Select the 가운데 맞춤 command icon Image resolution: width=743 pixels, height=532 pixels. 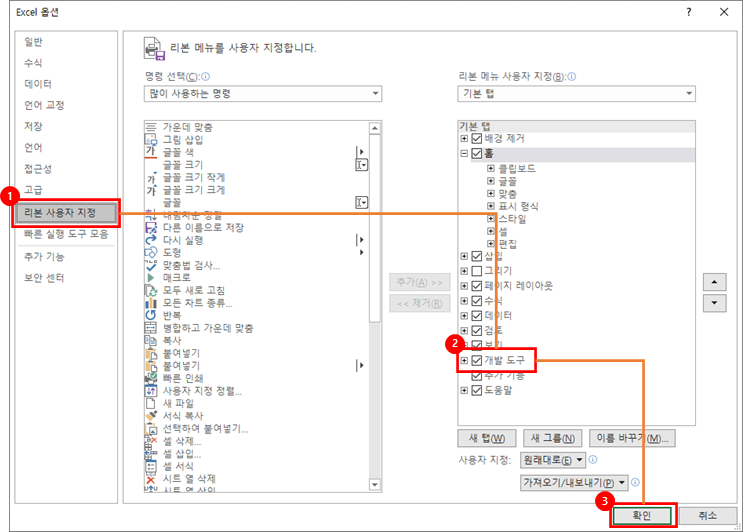point(151,127)
